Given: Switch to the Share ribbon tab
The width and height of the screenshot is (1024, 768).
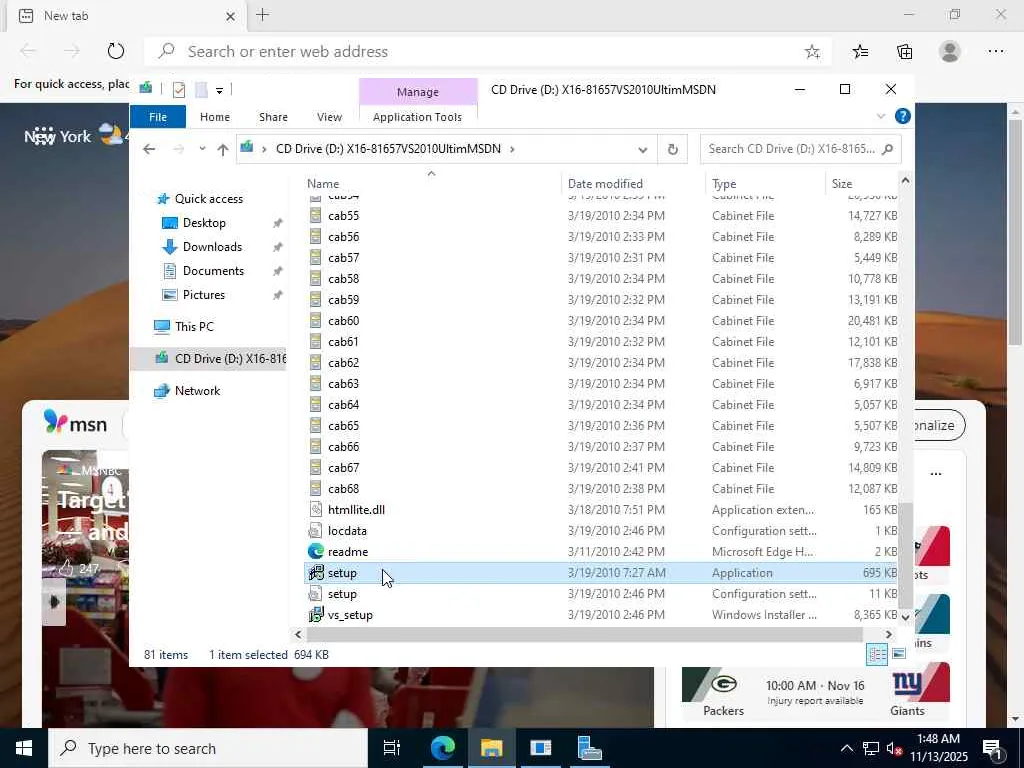Looking at the screenshot, I should click(x=273, y=117).
